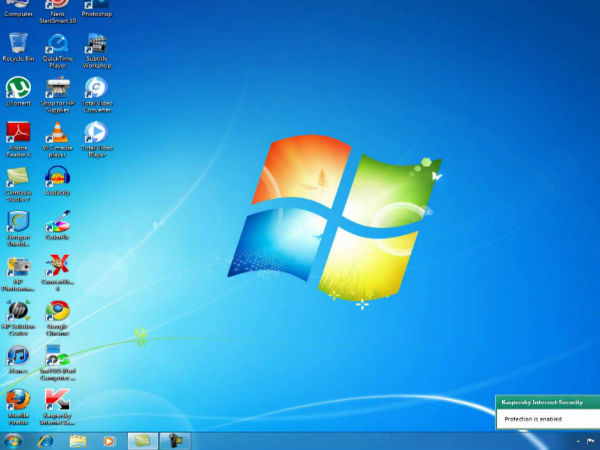
Task: Switch to Camtasia Studio taskbar button
Action: click(x=143, y=441)
